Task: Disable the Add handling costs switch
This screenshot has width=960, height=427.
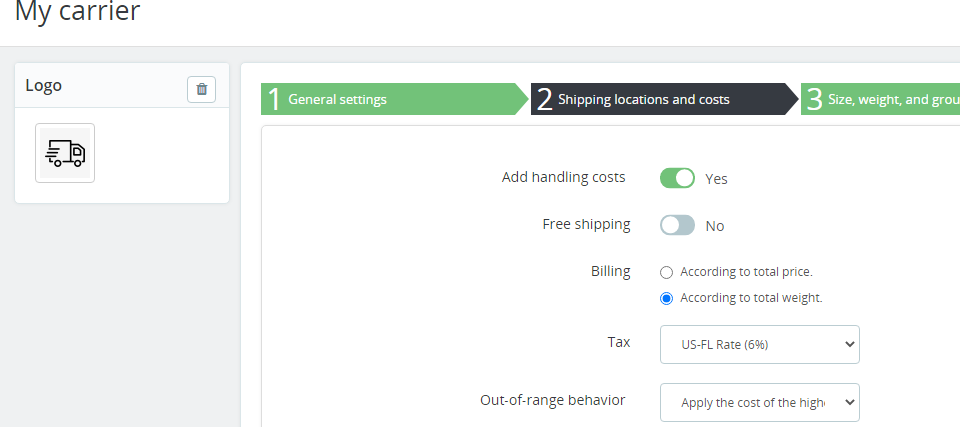Action: [x=677, y=178]
